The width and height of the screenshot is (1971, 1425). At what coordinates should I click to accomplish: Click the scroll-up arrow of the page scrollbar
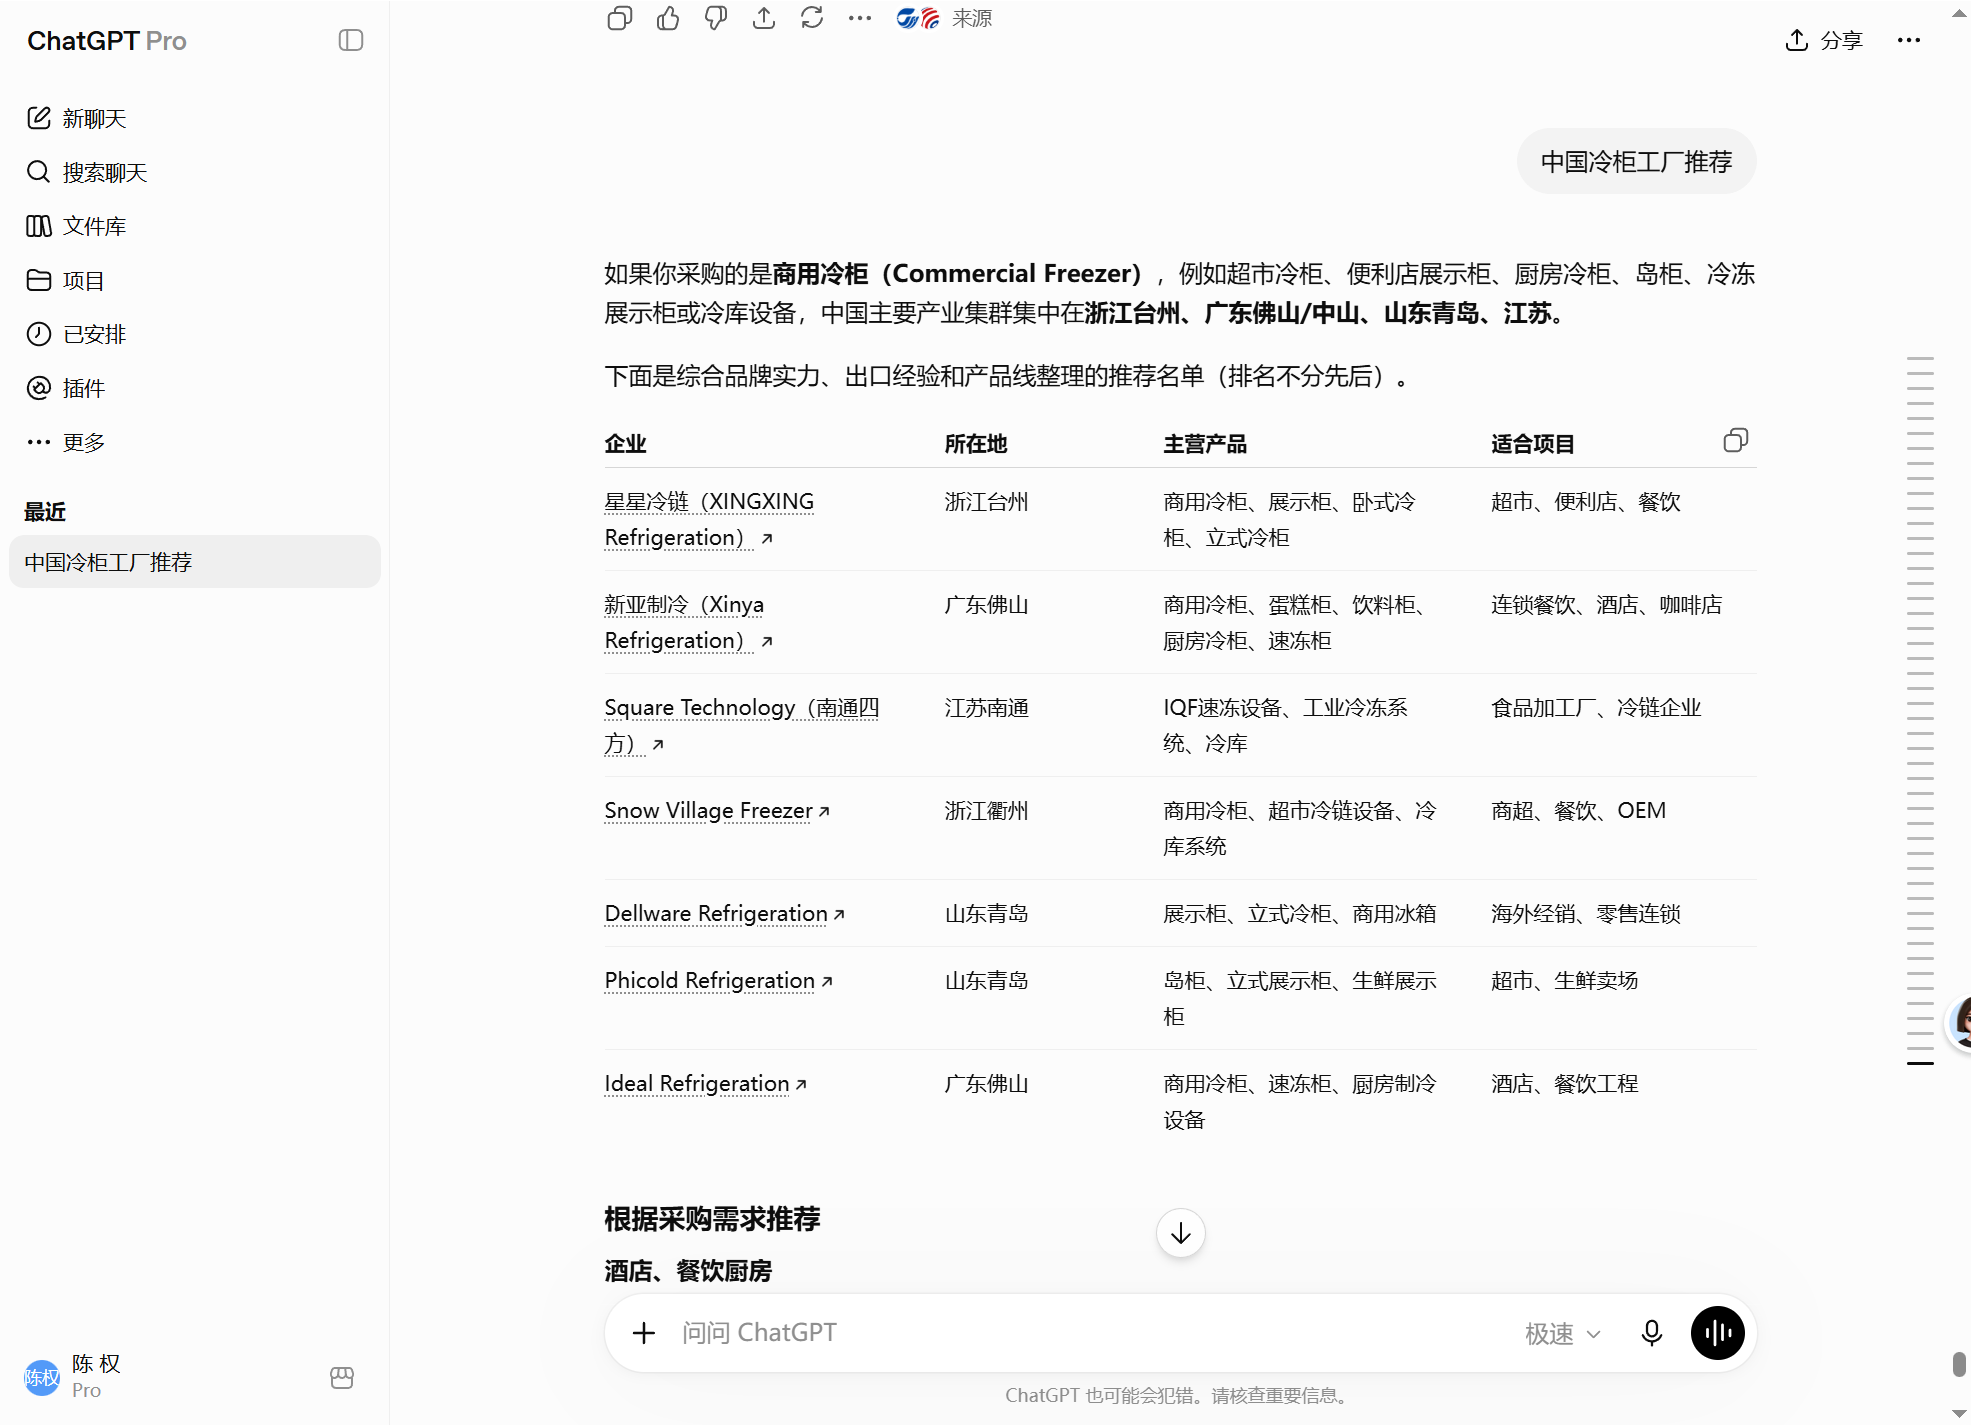[x=1960, y=13]
